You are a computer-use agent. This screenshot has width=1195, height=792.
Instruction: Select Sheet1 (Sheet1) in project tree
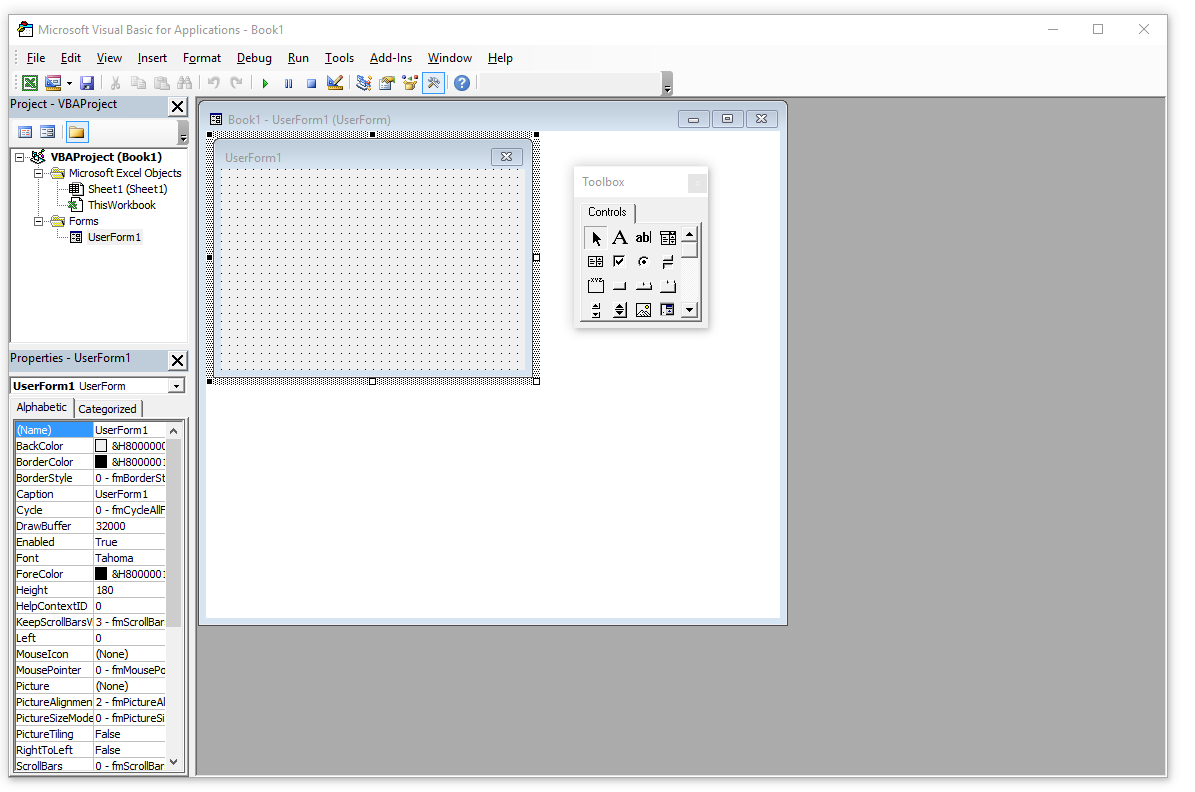(x=127, y=189)
